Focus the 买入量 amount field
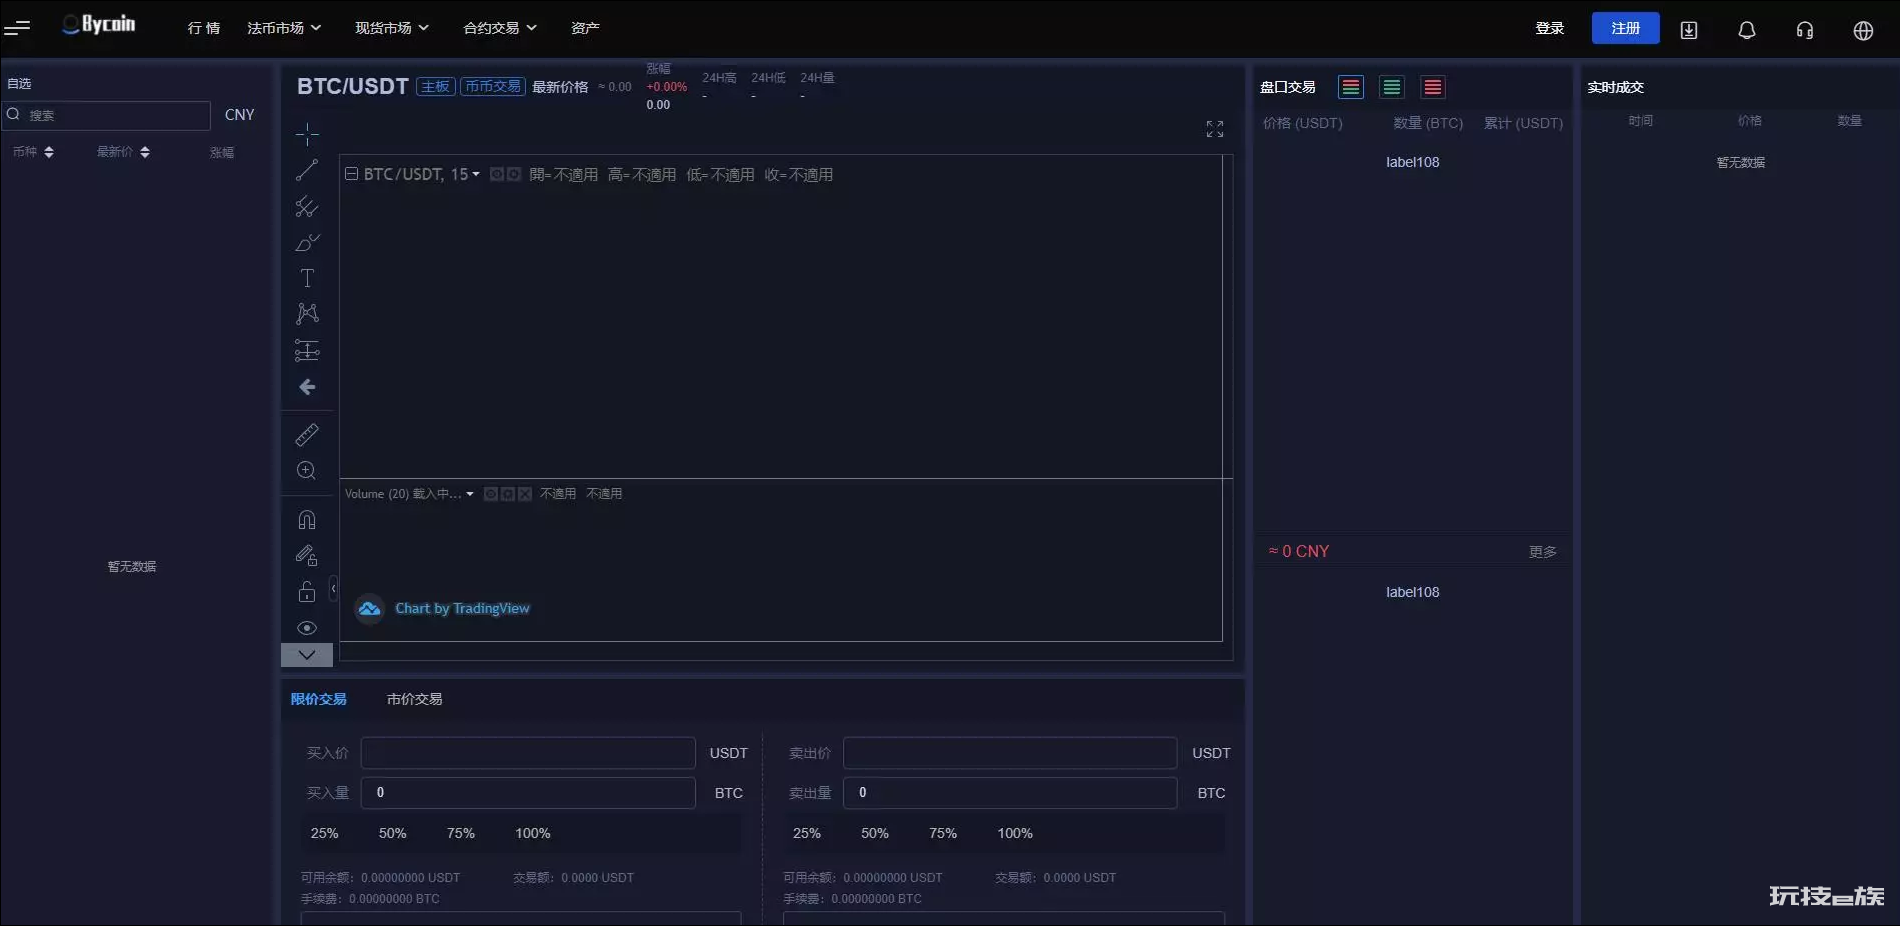The height and width of the screenshot is (926, 1900). 528,793
